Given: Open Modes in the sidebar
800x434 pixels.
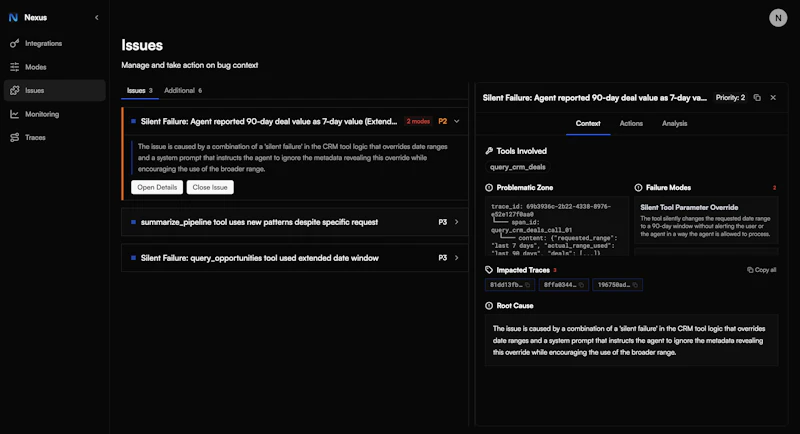Looking at the screenshot, I should point(55,67).
